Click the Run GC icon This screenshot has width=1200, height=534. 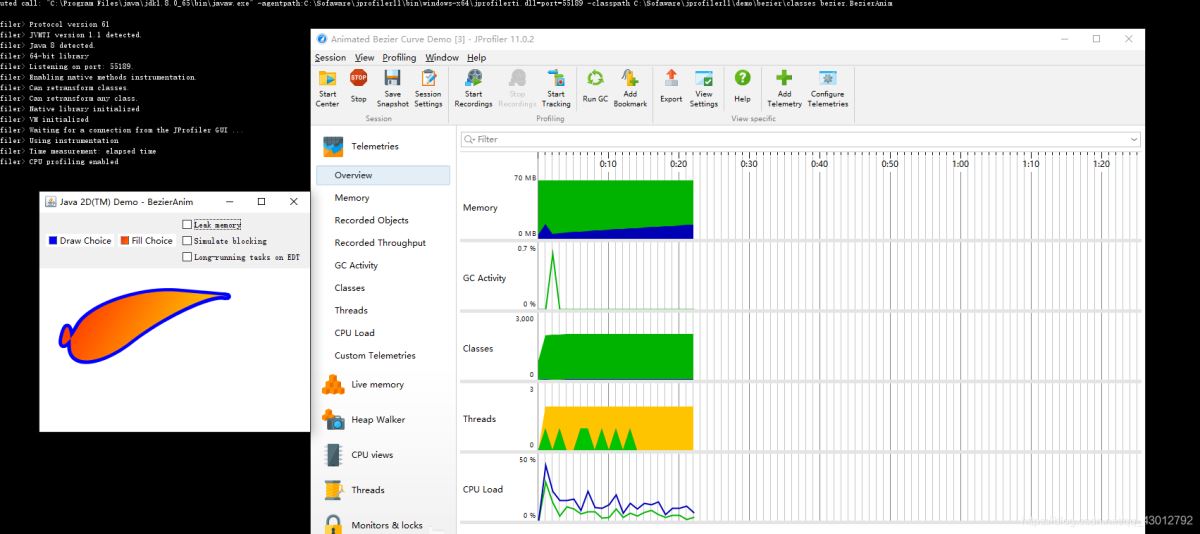pos(595,79)
